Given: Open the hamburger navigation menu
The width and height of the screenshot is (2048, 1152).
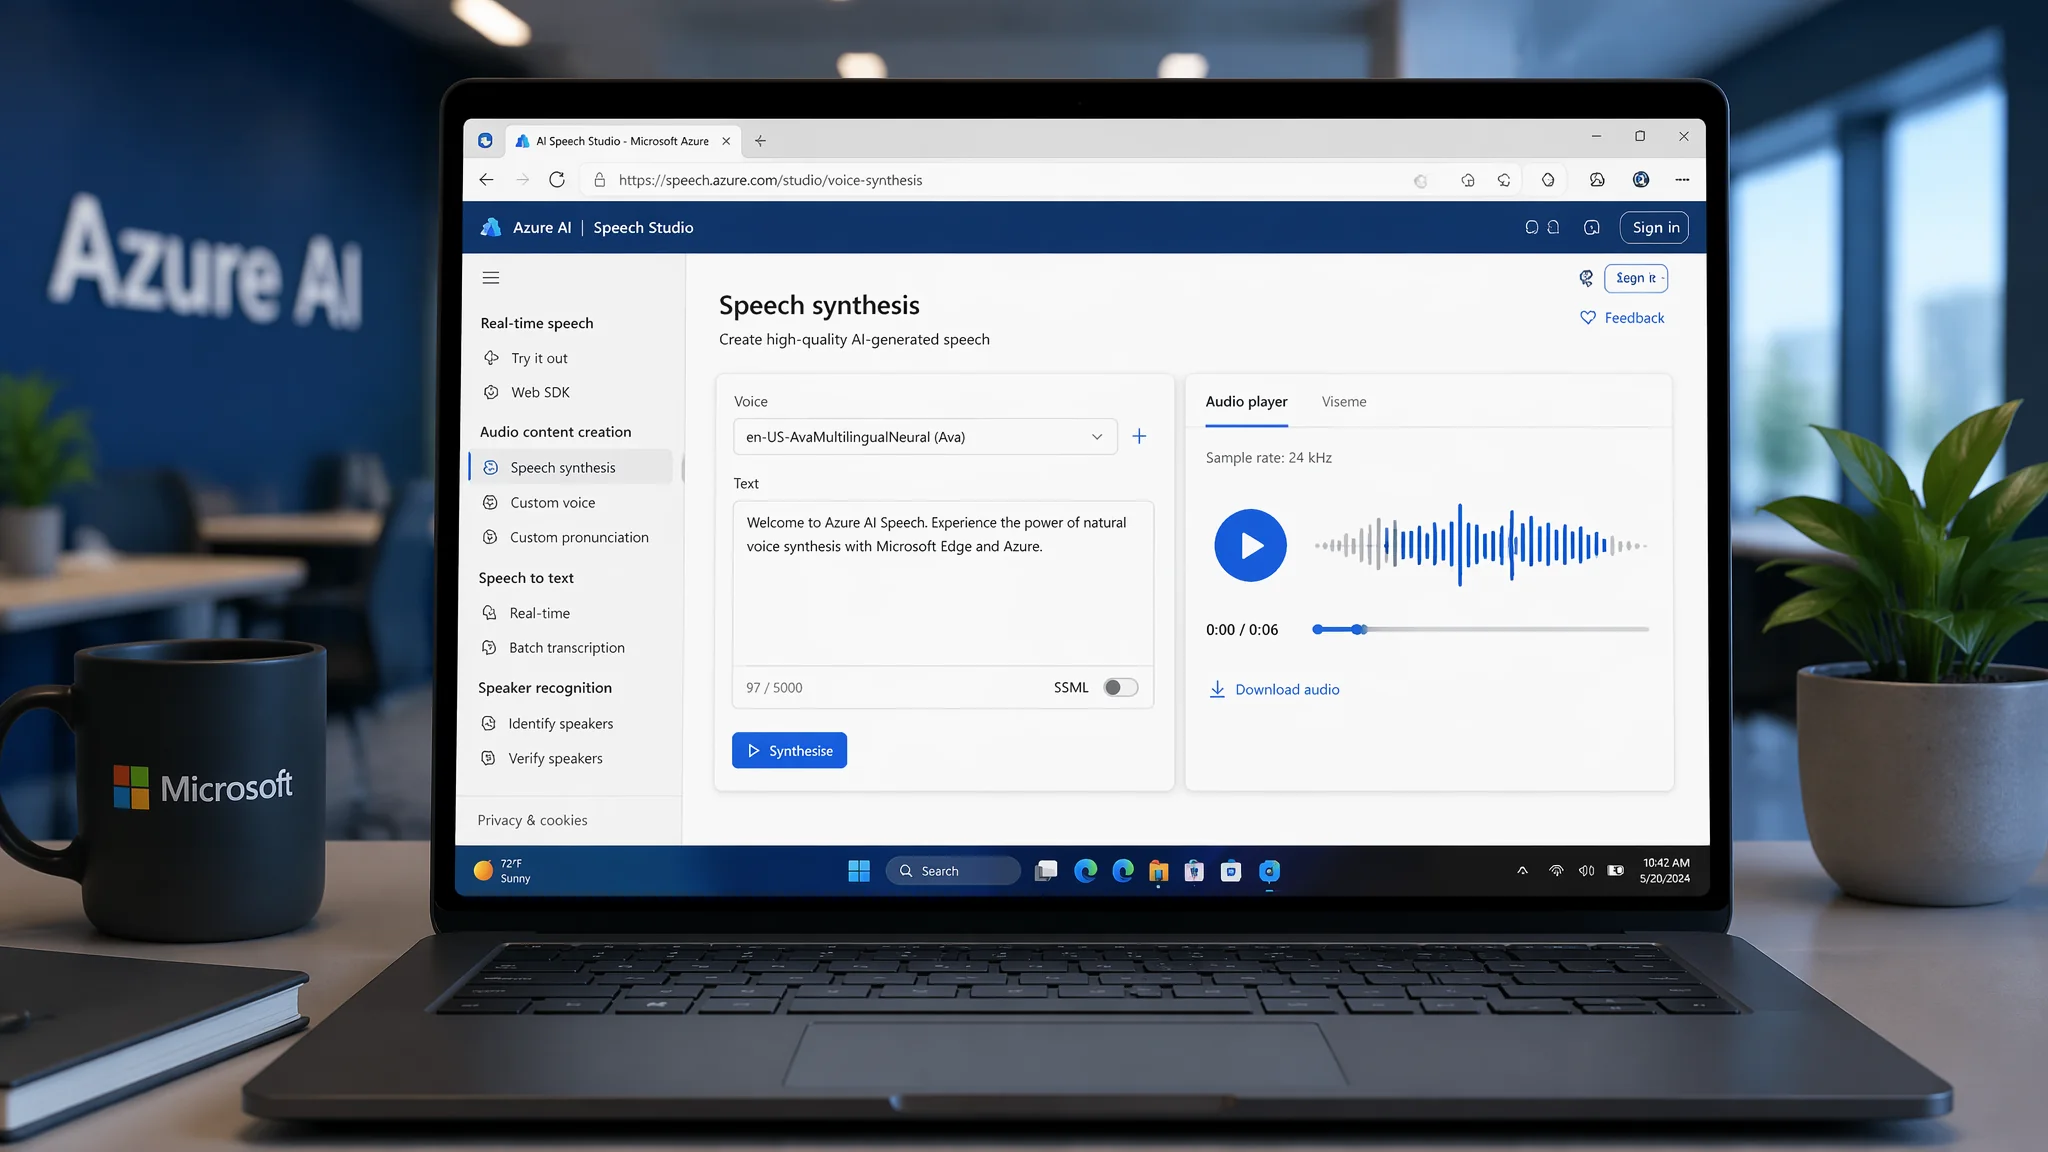Looking at the screenshot, I should tap(491, 278).
